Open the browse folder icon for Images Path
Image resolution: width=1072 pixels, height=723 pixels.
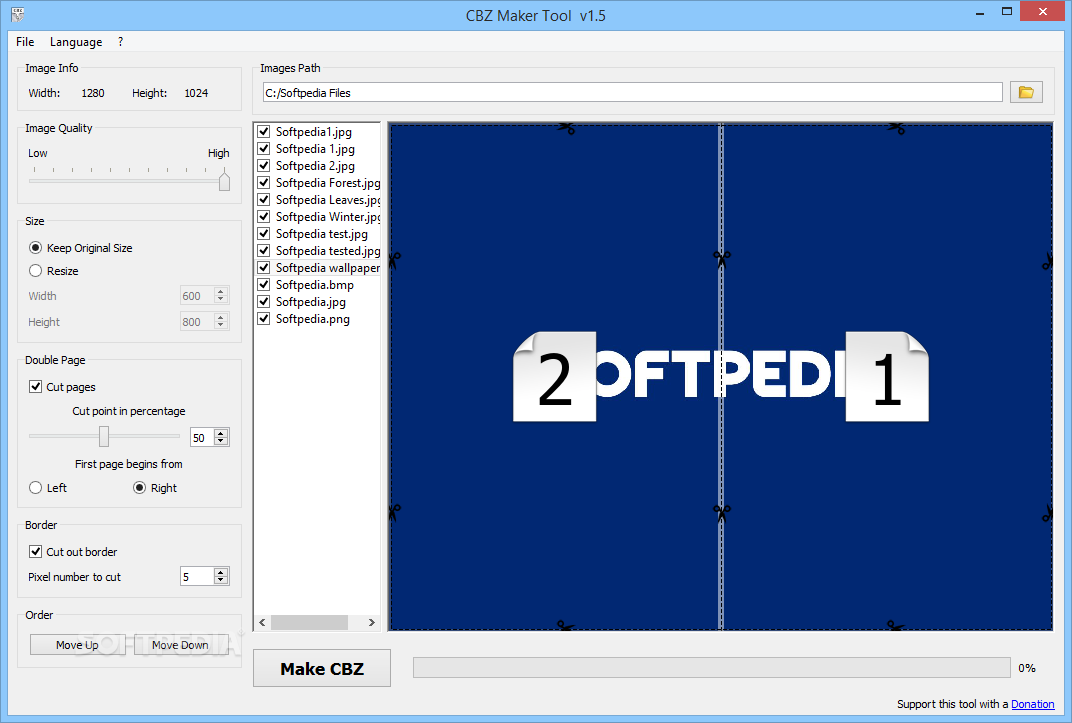click(x=1026, y=92)
